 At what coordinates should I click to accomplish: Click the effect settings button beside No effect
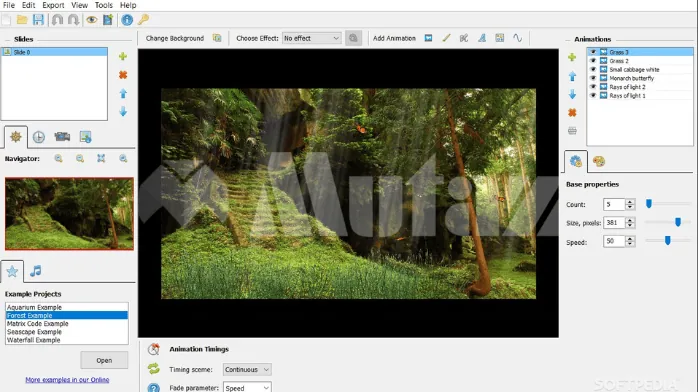pyautogui.click(x=353, y=38)
